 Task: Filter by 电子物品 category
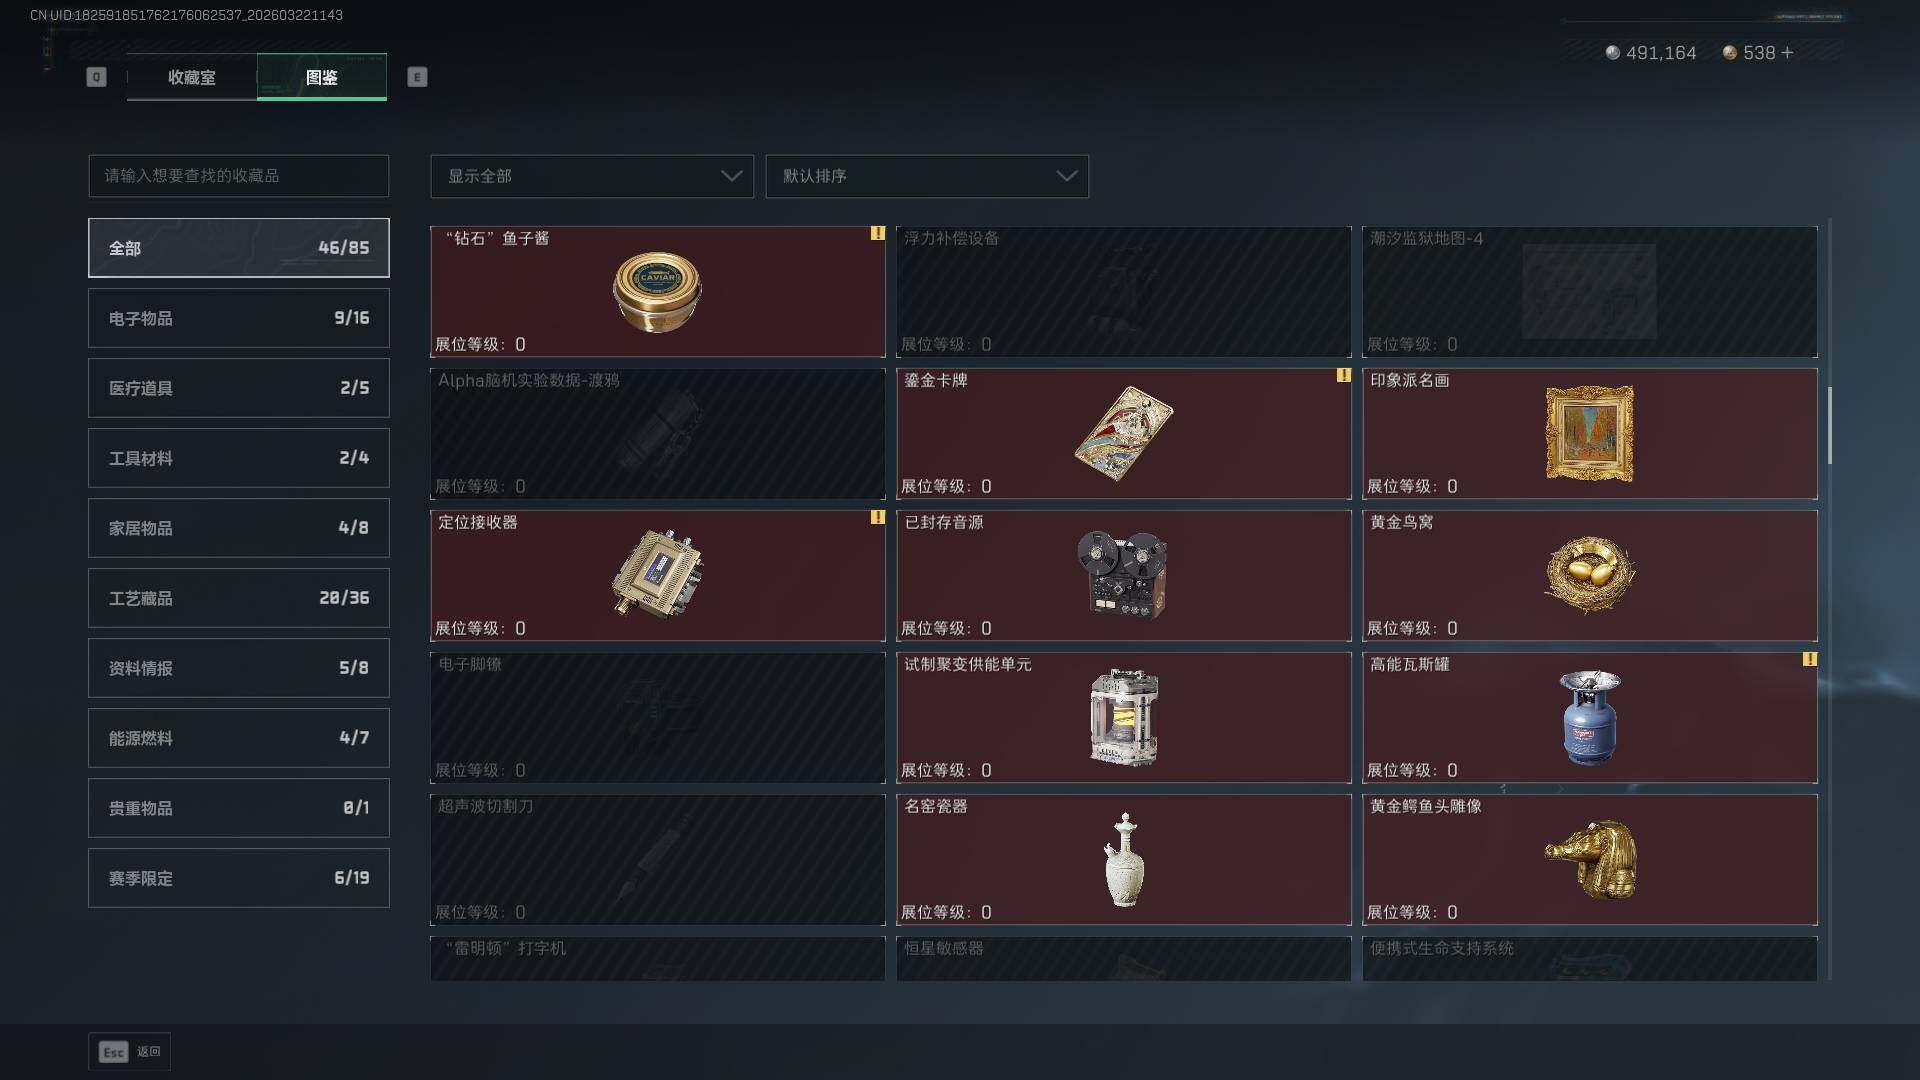tap(239, 318)
